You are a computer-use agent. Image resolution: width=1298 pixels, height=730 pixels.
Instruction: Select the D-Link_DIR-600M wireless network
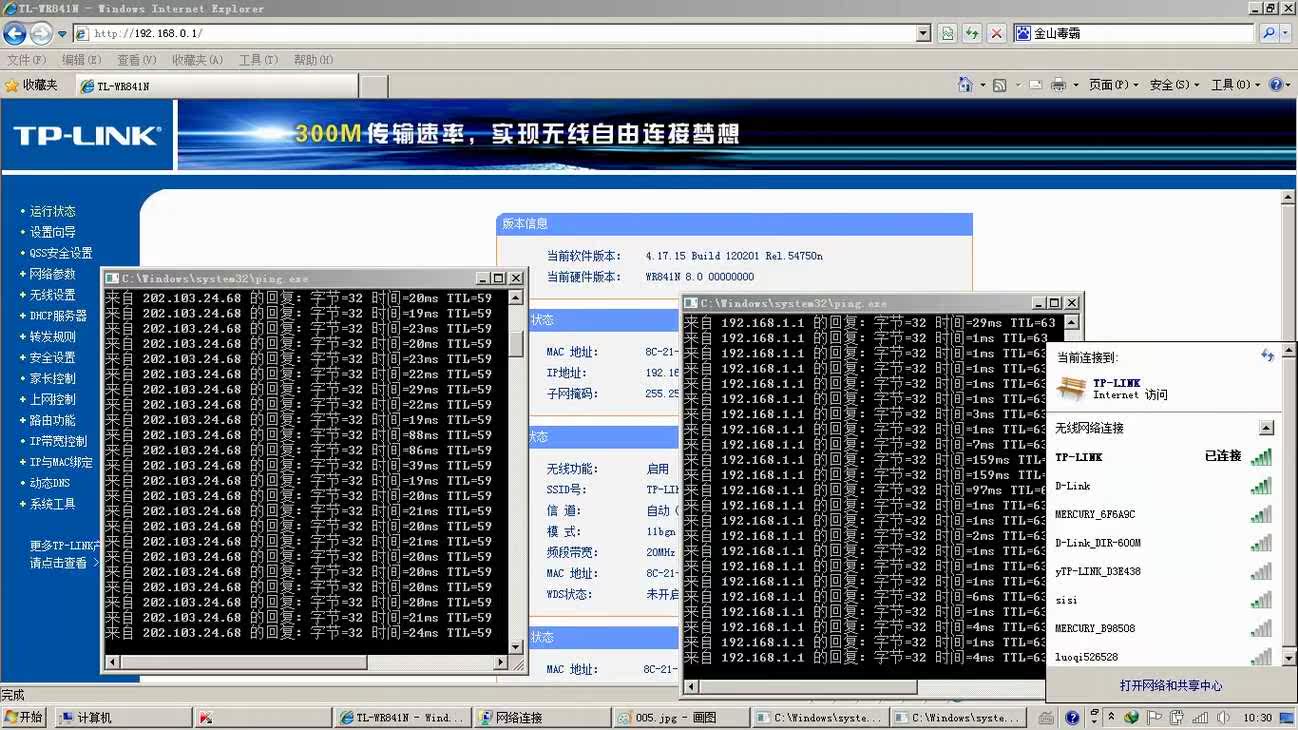click(x=1097, y=543)
